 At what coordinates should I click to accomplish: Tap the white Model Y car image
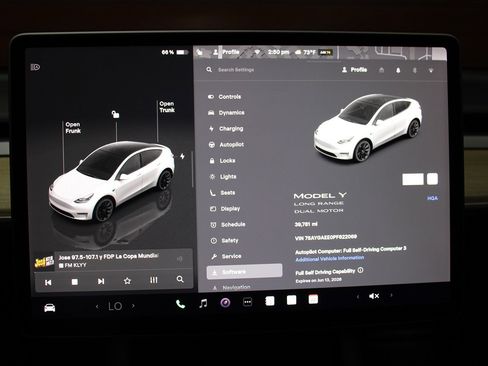(x=368, y=128)
